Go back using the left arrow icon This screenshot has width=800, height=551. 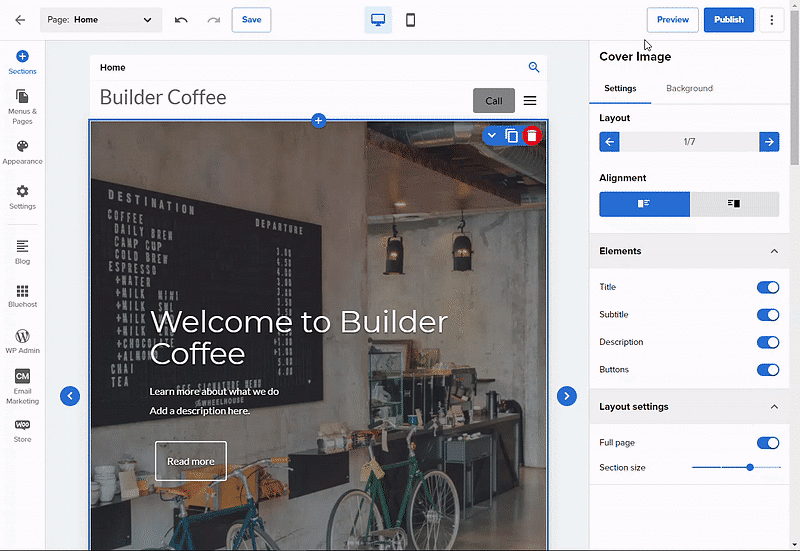coord(20,20)
